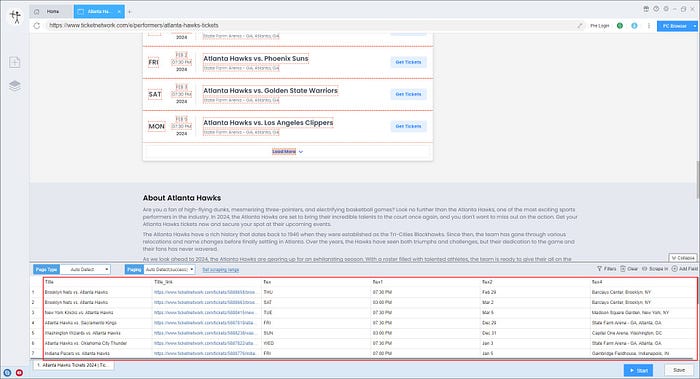Switch to the Home tab
Image resolution: width=700 pixels, height=379 pixels.
52,12
